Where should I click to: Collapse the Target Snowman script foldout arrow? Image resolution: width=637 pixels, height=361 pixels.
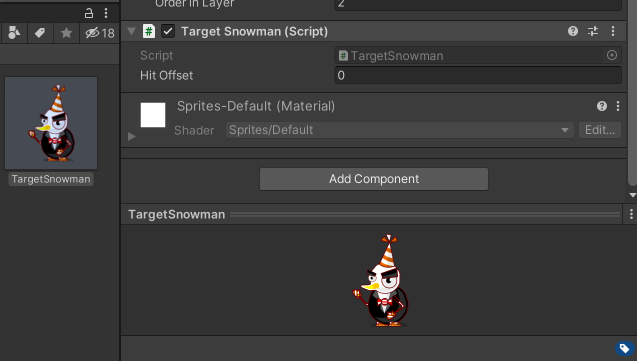coord(131,31)
